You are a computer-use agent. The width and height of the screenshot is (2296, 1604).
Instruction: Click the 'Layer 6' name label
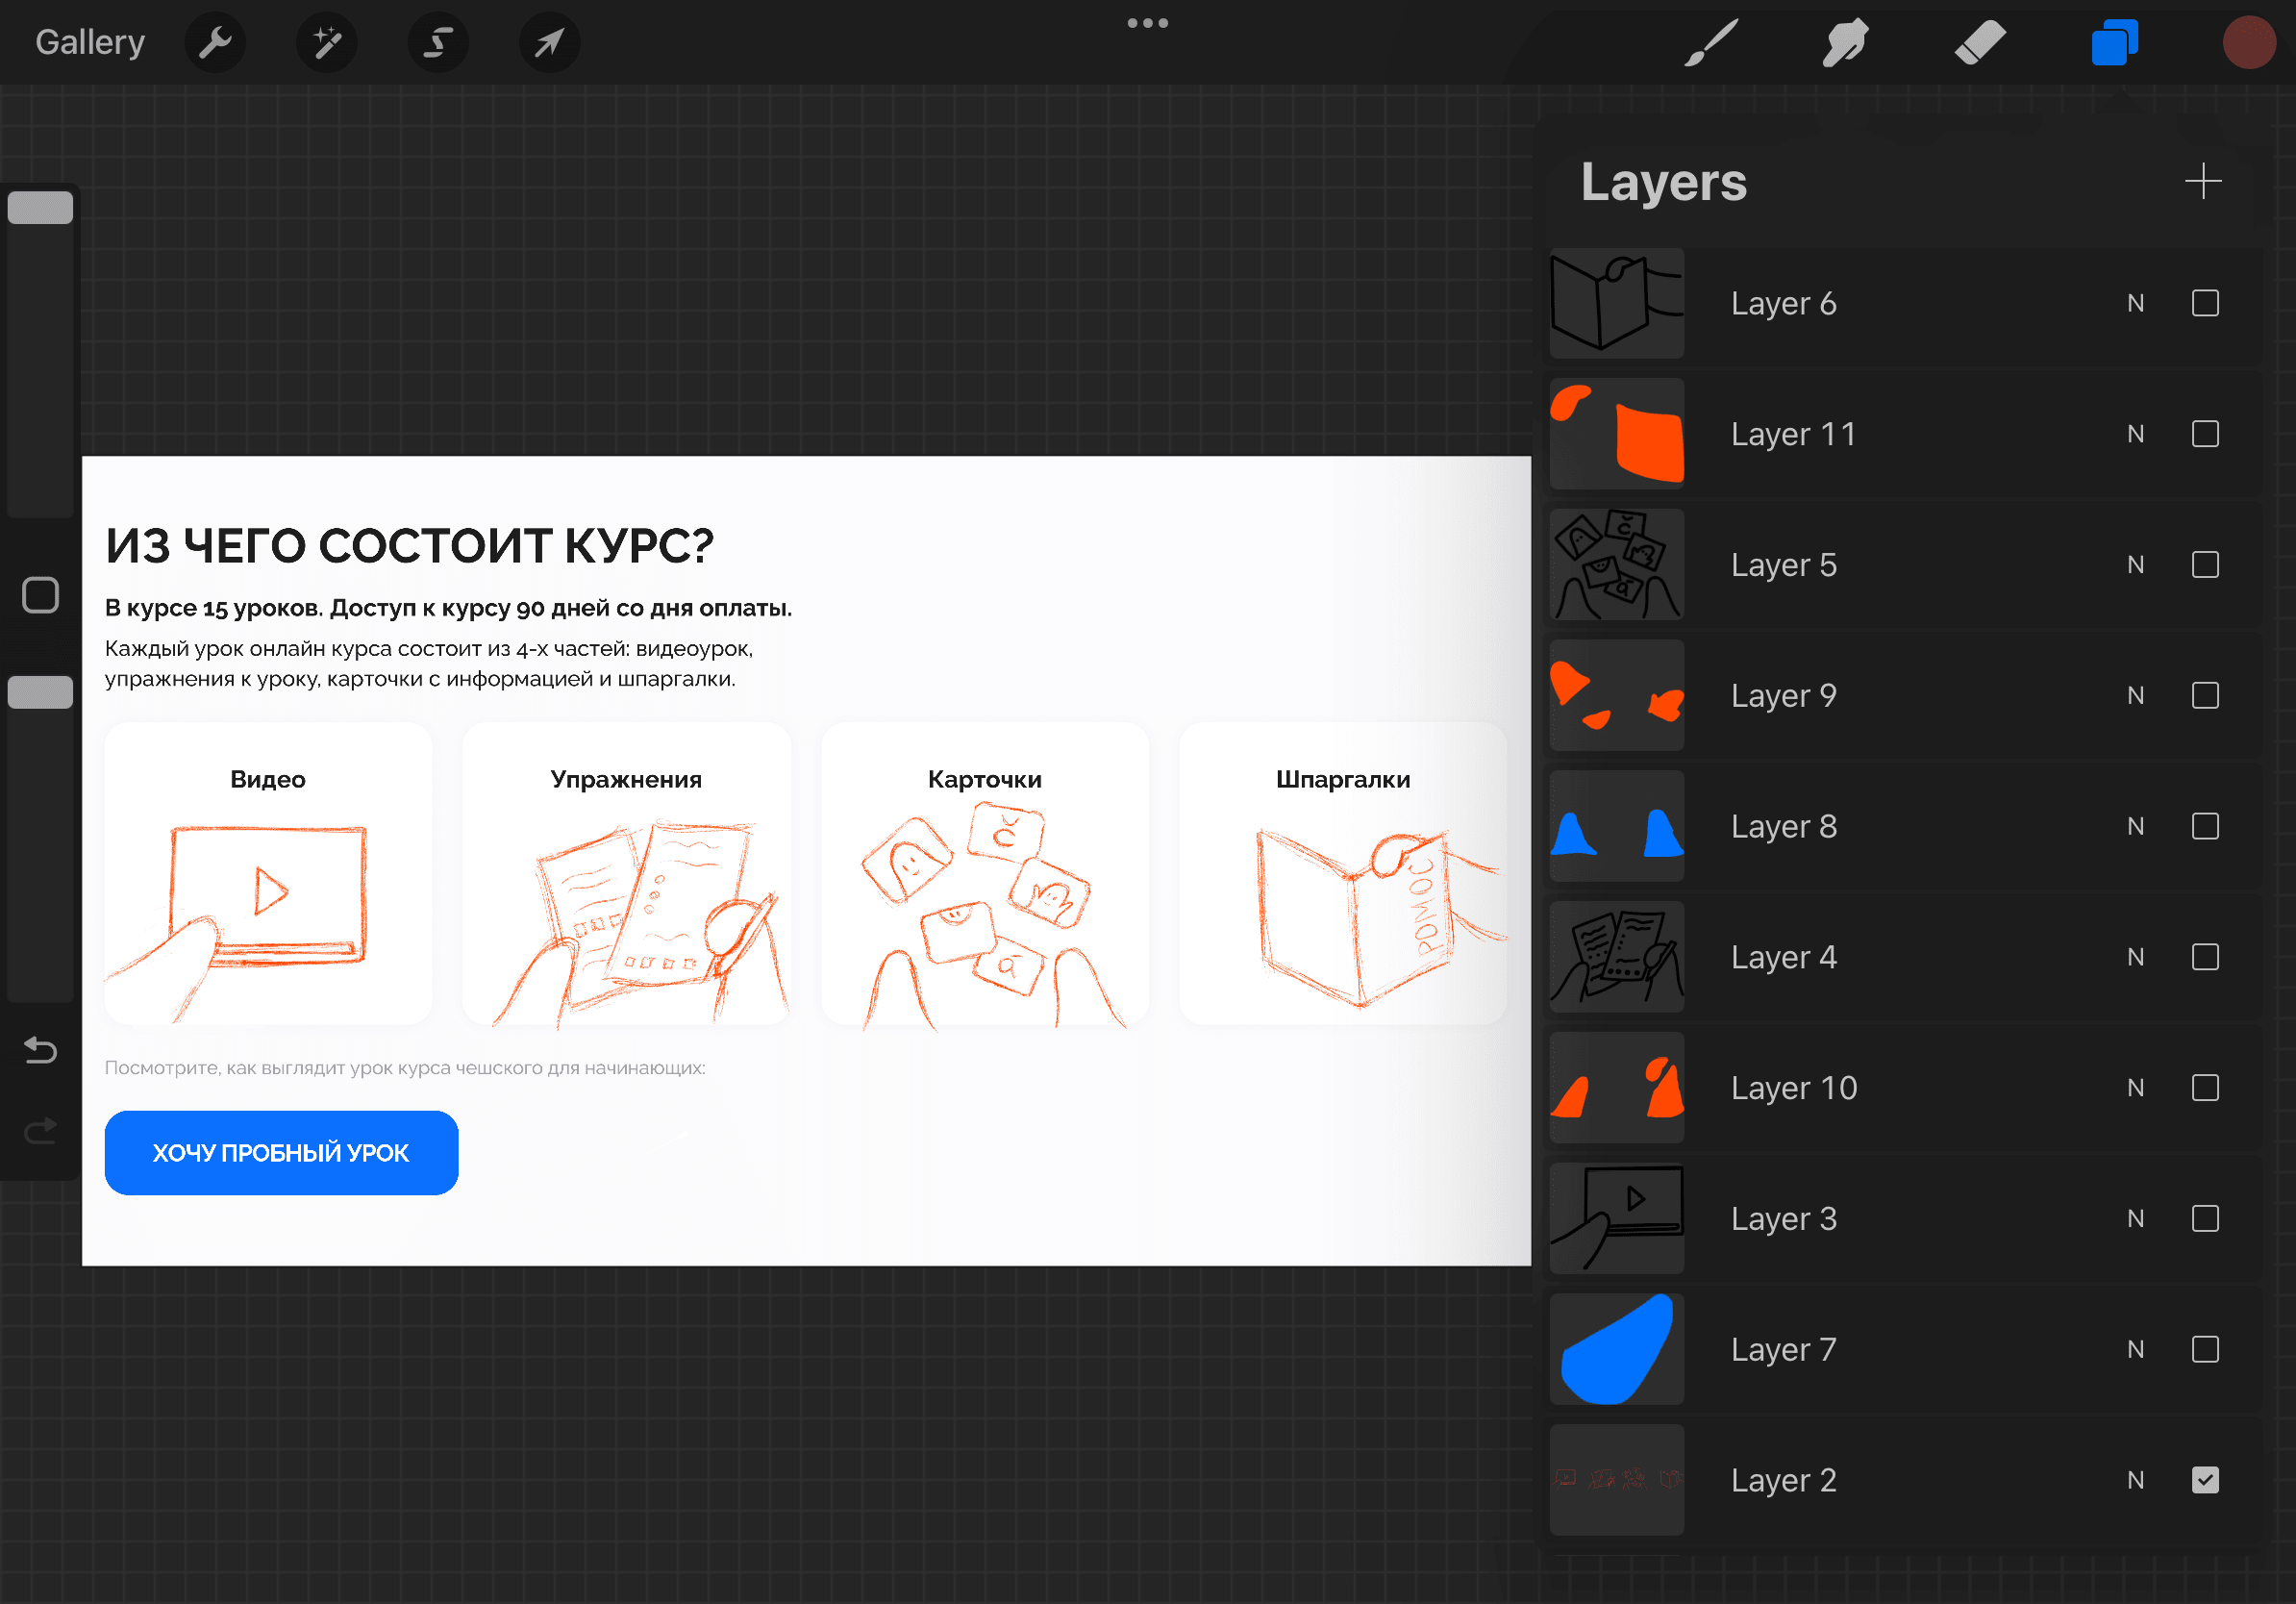coord(1784,303)
